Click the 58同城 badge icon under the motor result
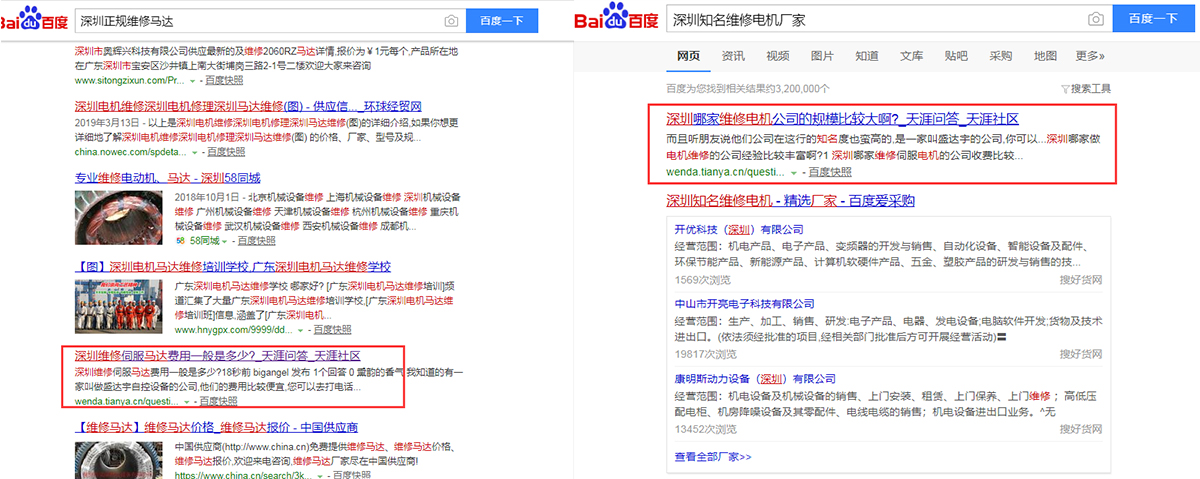The height and width of the screenshot is (479, 1200). pos(179,241)
